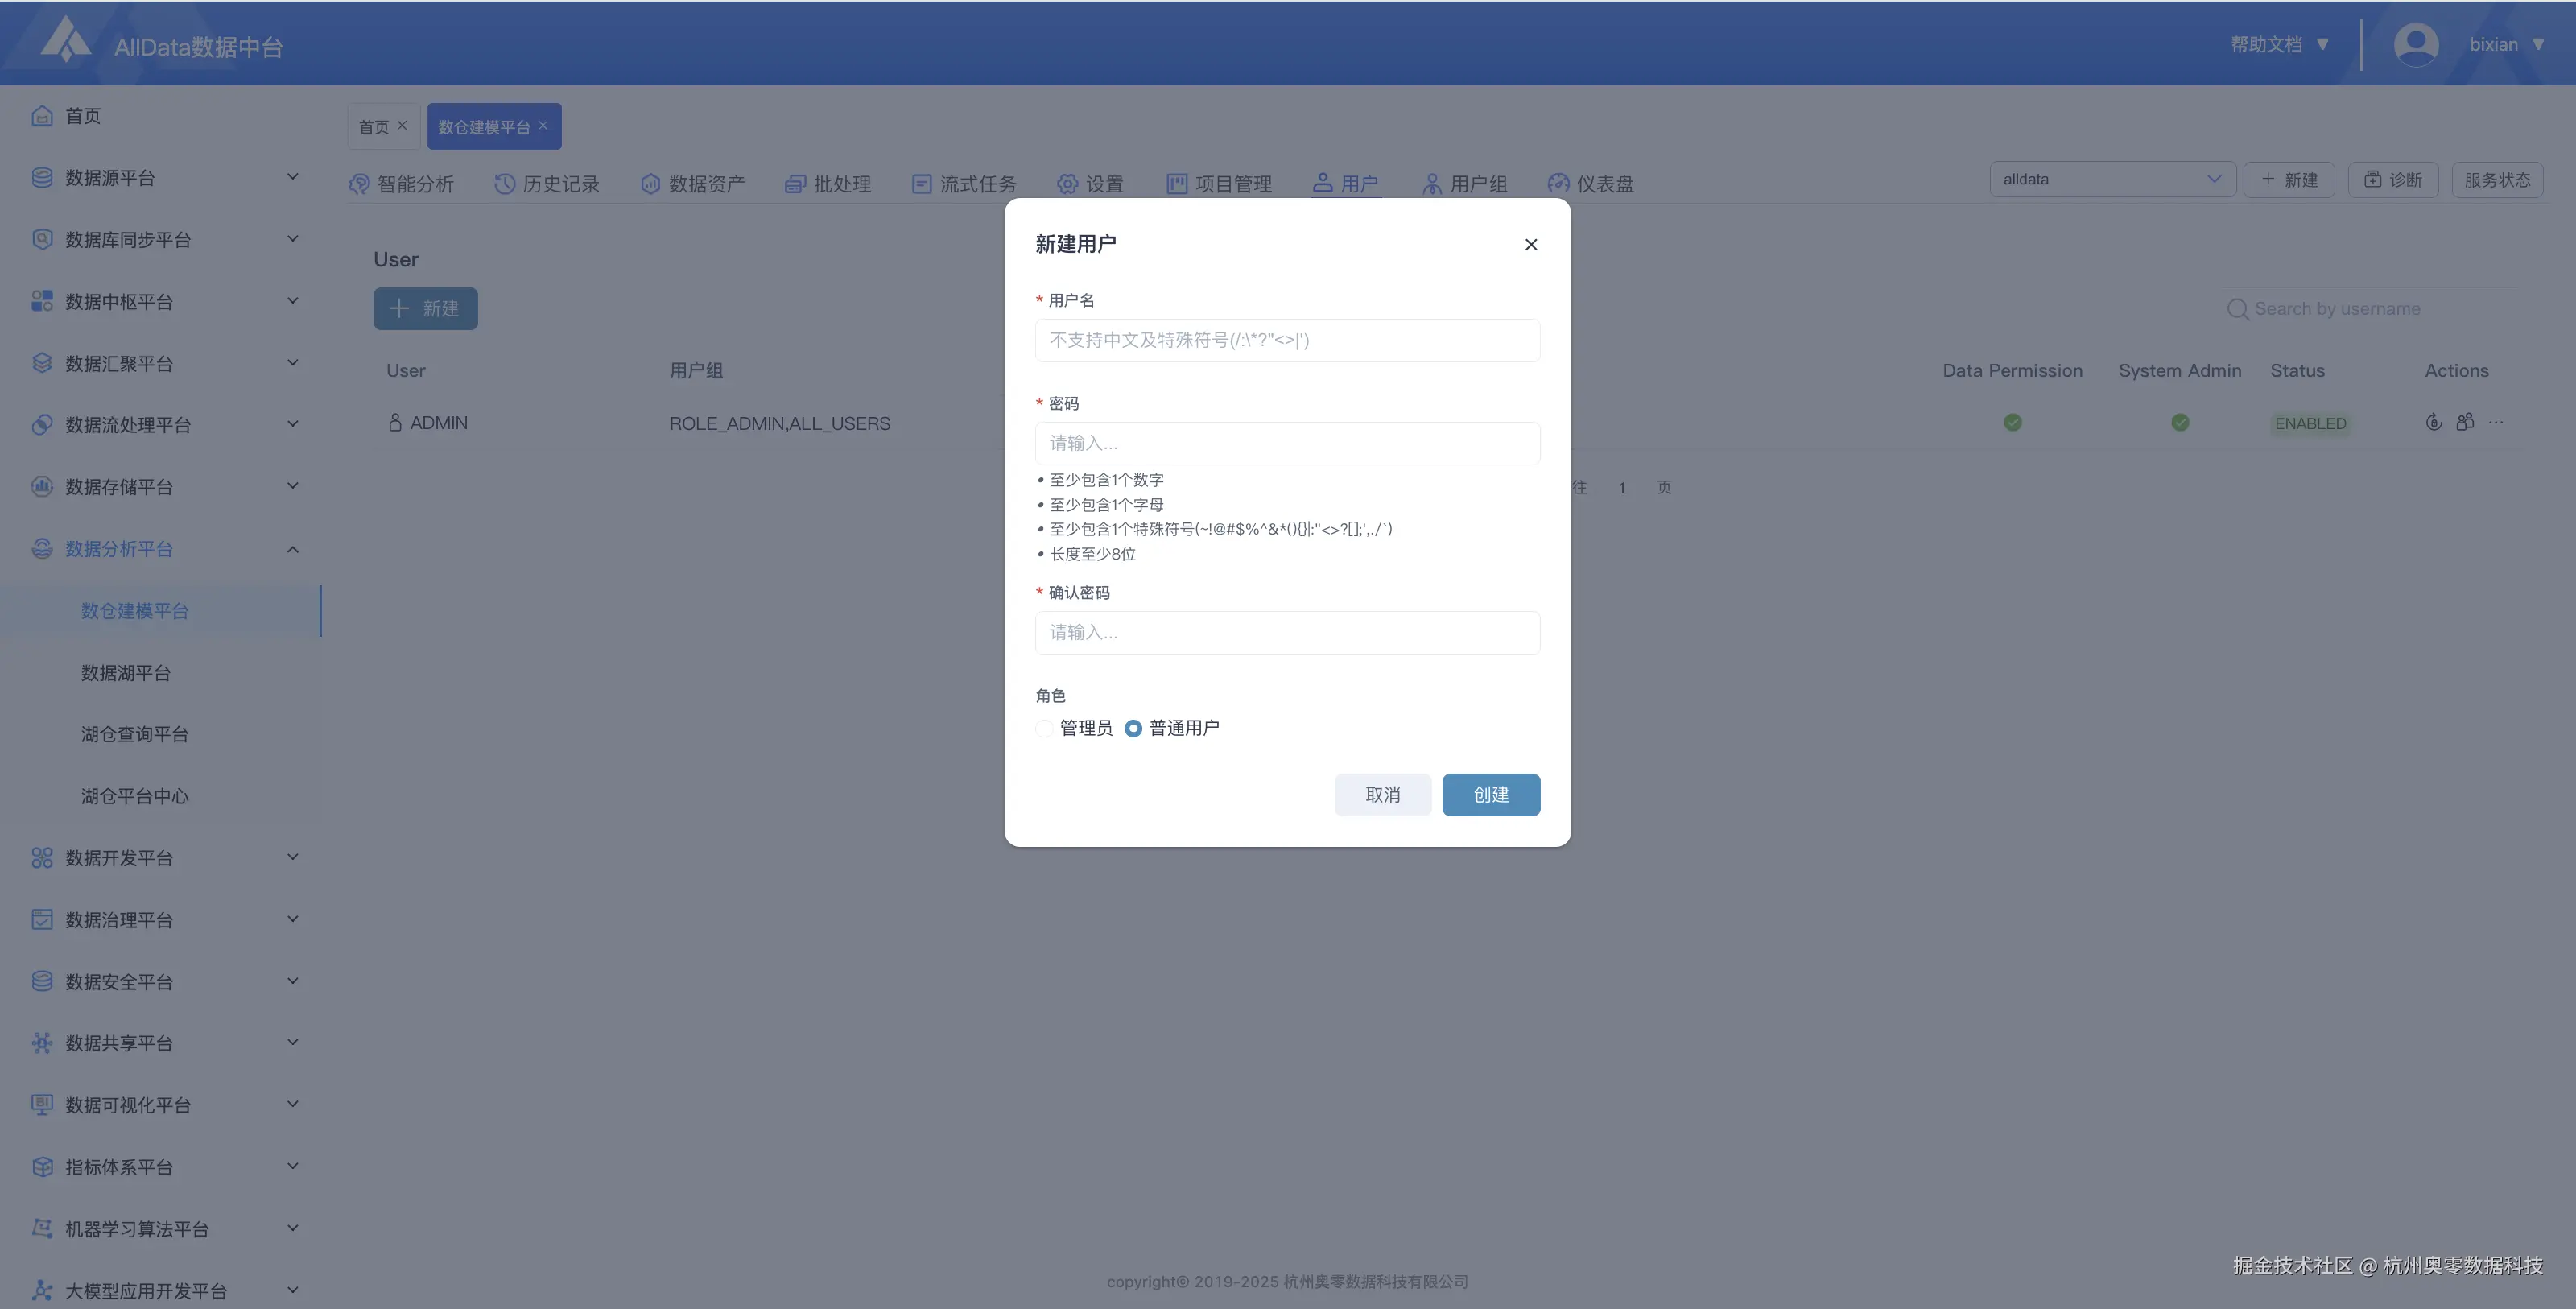Click the 设置 gear icon
2576x1309 pixels.
click(1068, 183)
